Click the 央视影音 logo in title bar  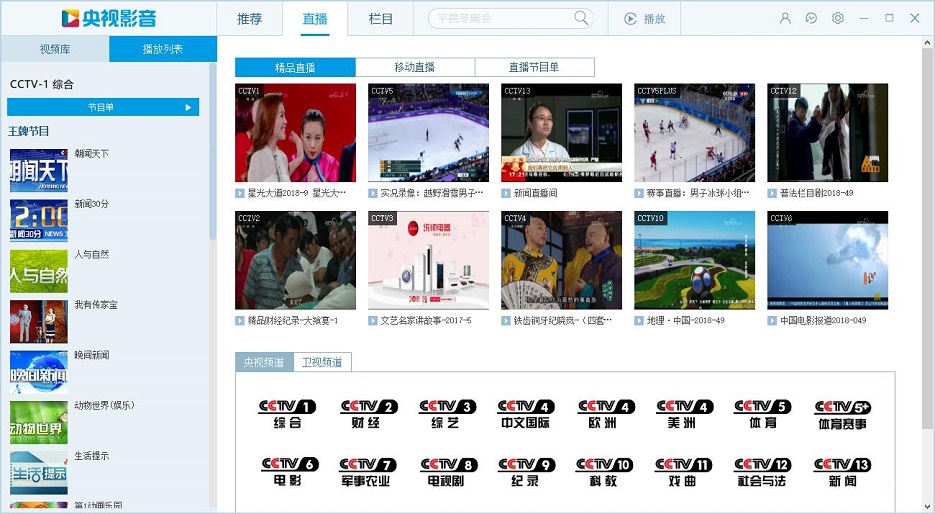coord(108,18)
